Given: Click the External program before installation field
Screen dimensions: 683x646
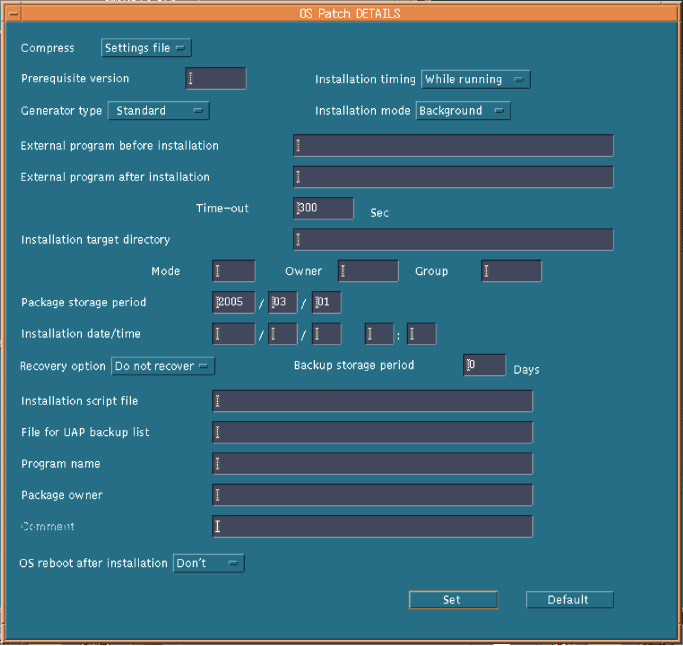Looking at the screenshot, I should pyautogui.click(x=453, y=146).
